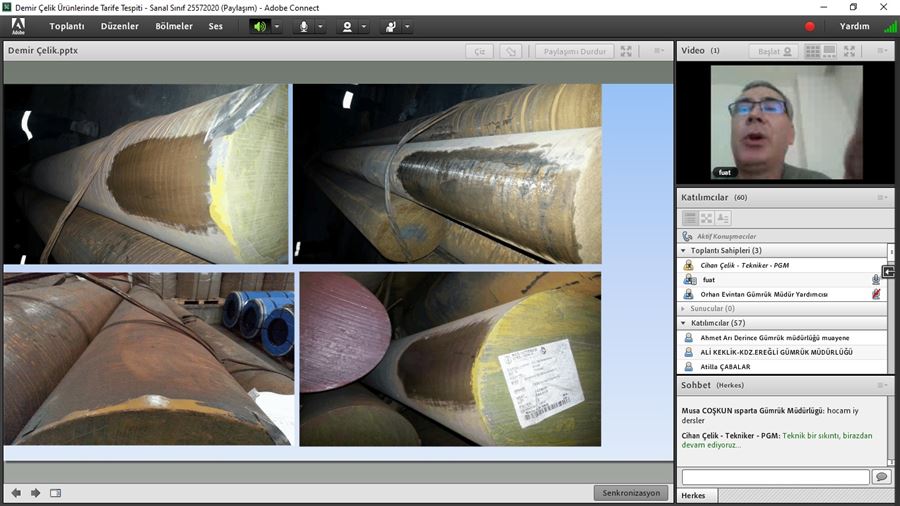Open the Bölmeler menu
The width and height of the screenshot is (900, 506).
[173, 26]
